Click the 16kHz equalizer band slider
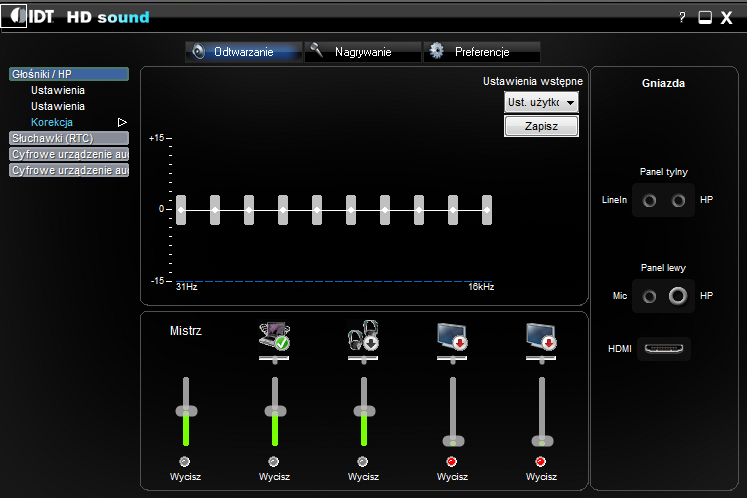This screenshot has height=498, width=747. click(486, 210)
